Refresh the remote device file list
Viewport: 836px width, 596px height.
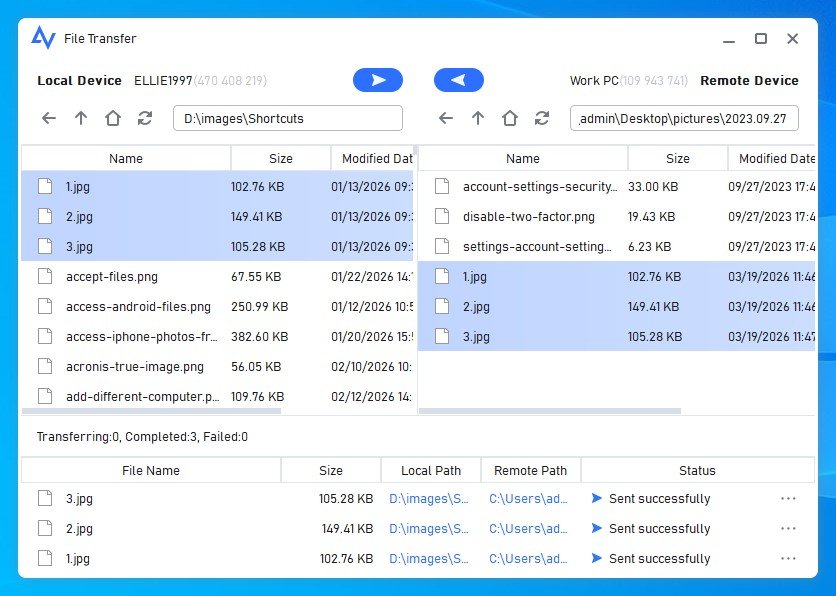pos(542,118)
